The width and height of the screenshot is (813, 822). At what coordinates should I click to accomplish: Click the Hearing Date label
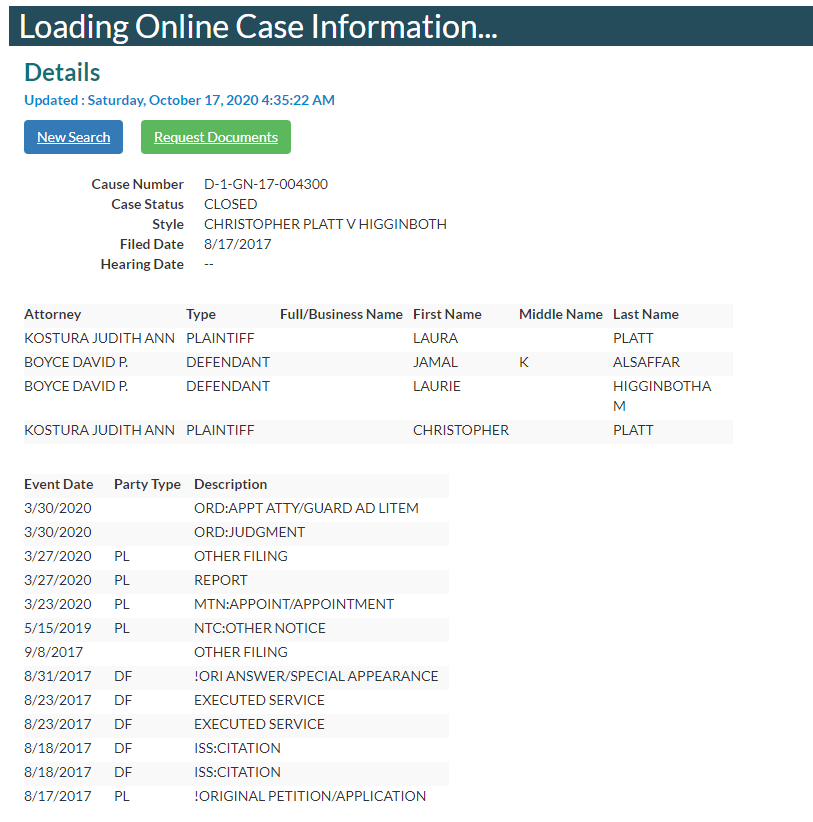[142, 264]
